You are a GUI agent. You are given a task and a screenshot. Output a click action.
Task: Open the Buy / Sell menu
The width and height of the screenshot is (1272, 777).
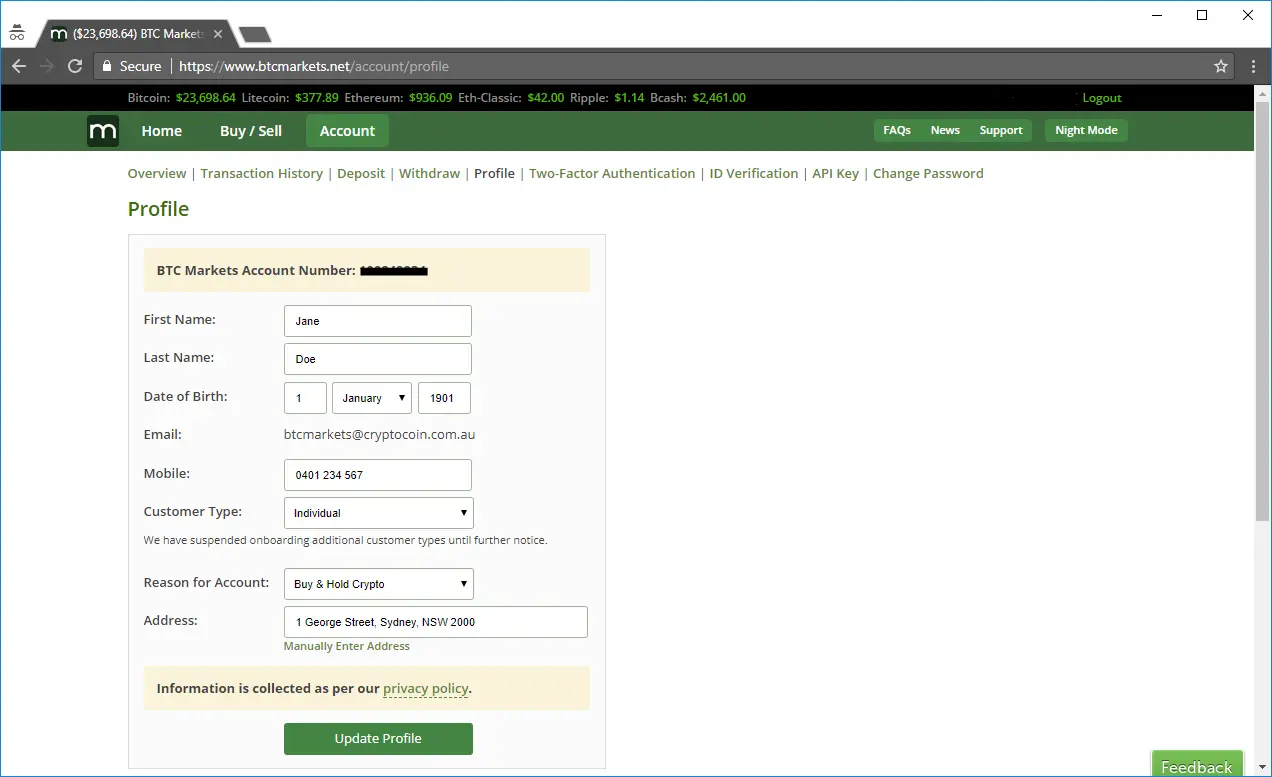coord(251,131)
